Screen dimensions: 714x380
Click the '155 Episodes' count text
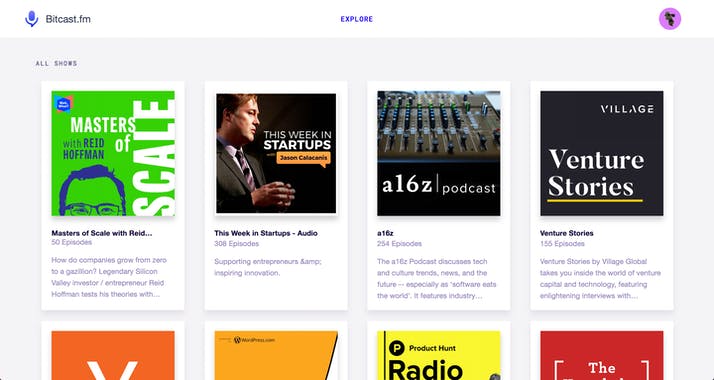pos(562,244)
